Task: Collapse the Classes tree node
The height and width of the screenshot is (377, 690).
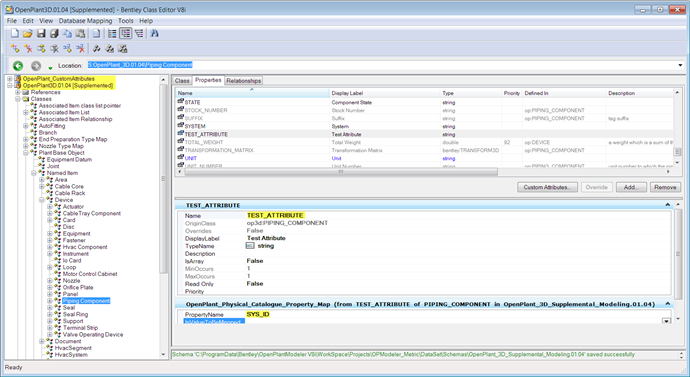Action: coord(18,99)
